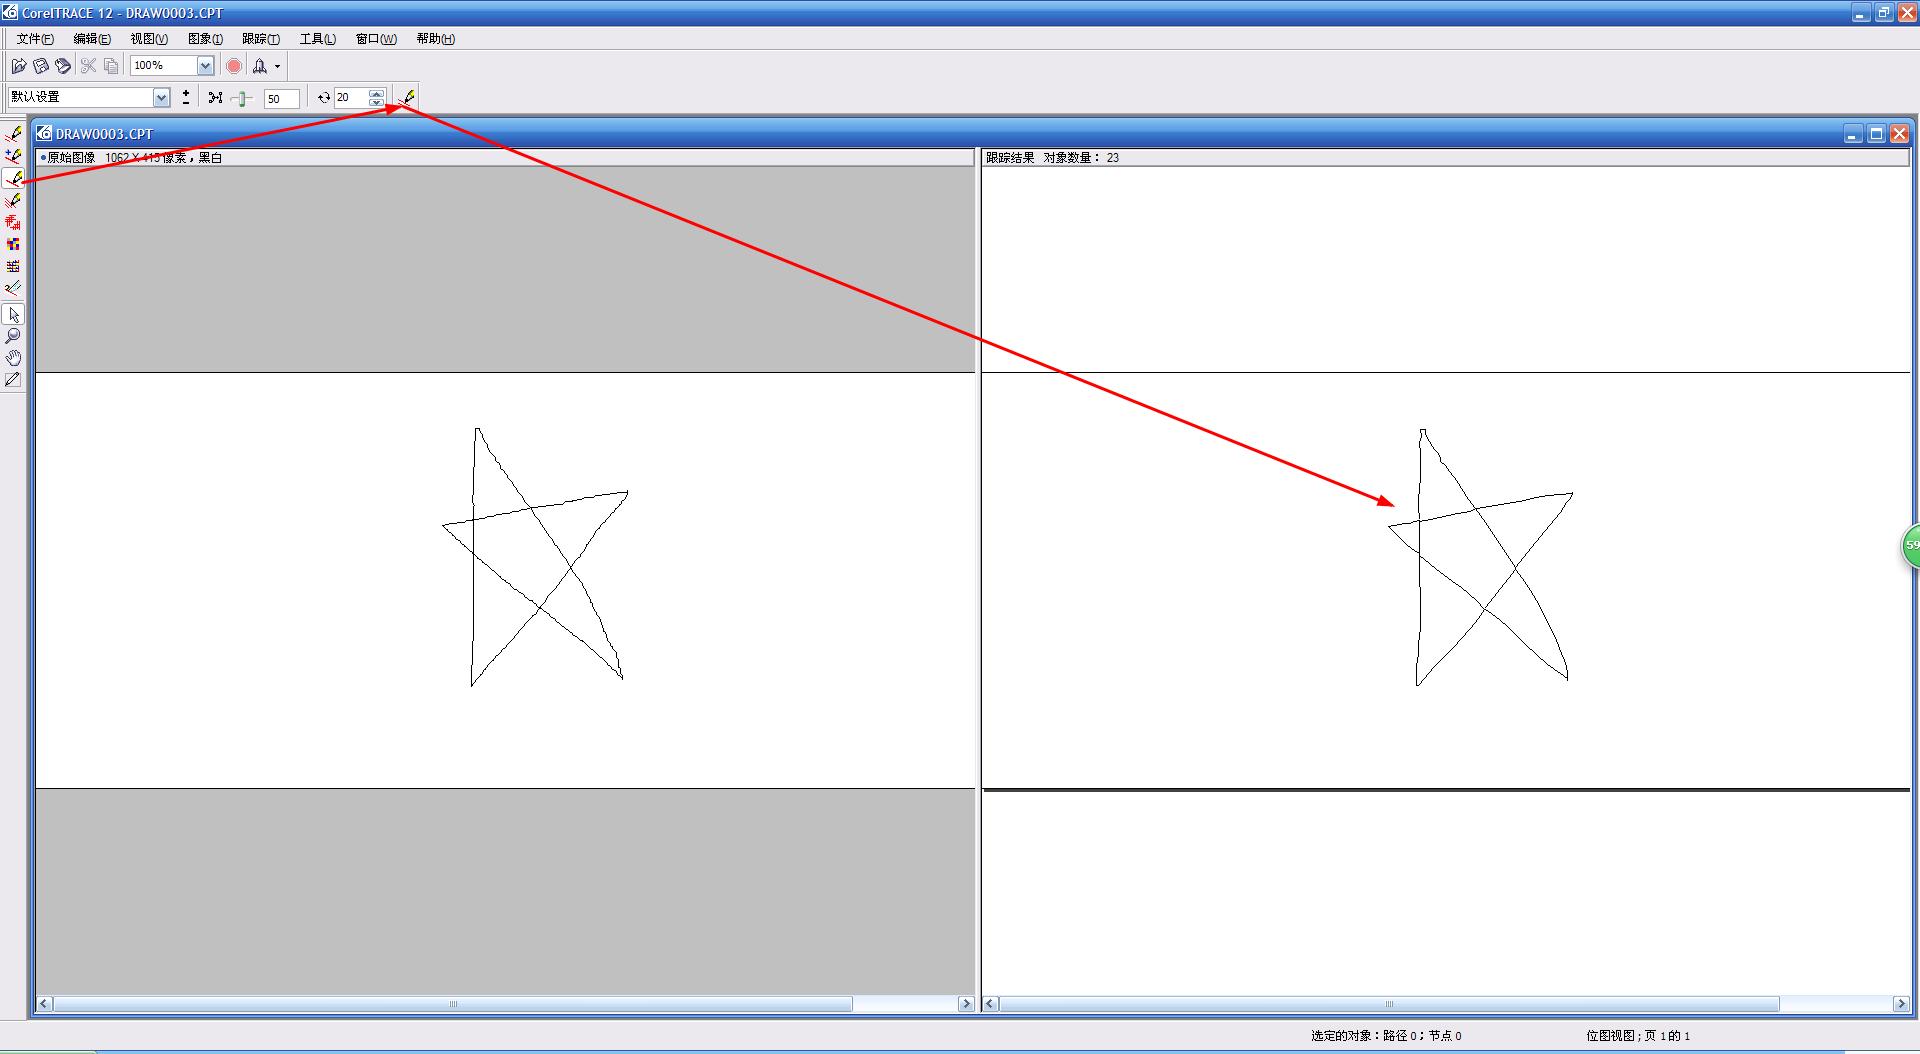Click the rocket launcher icon

coord(260,66)
